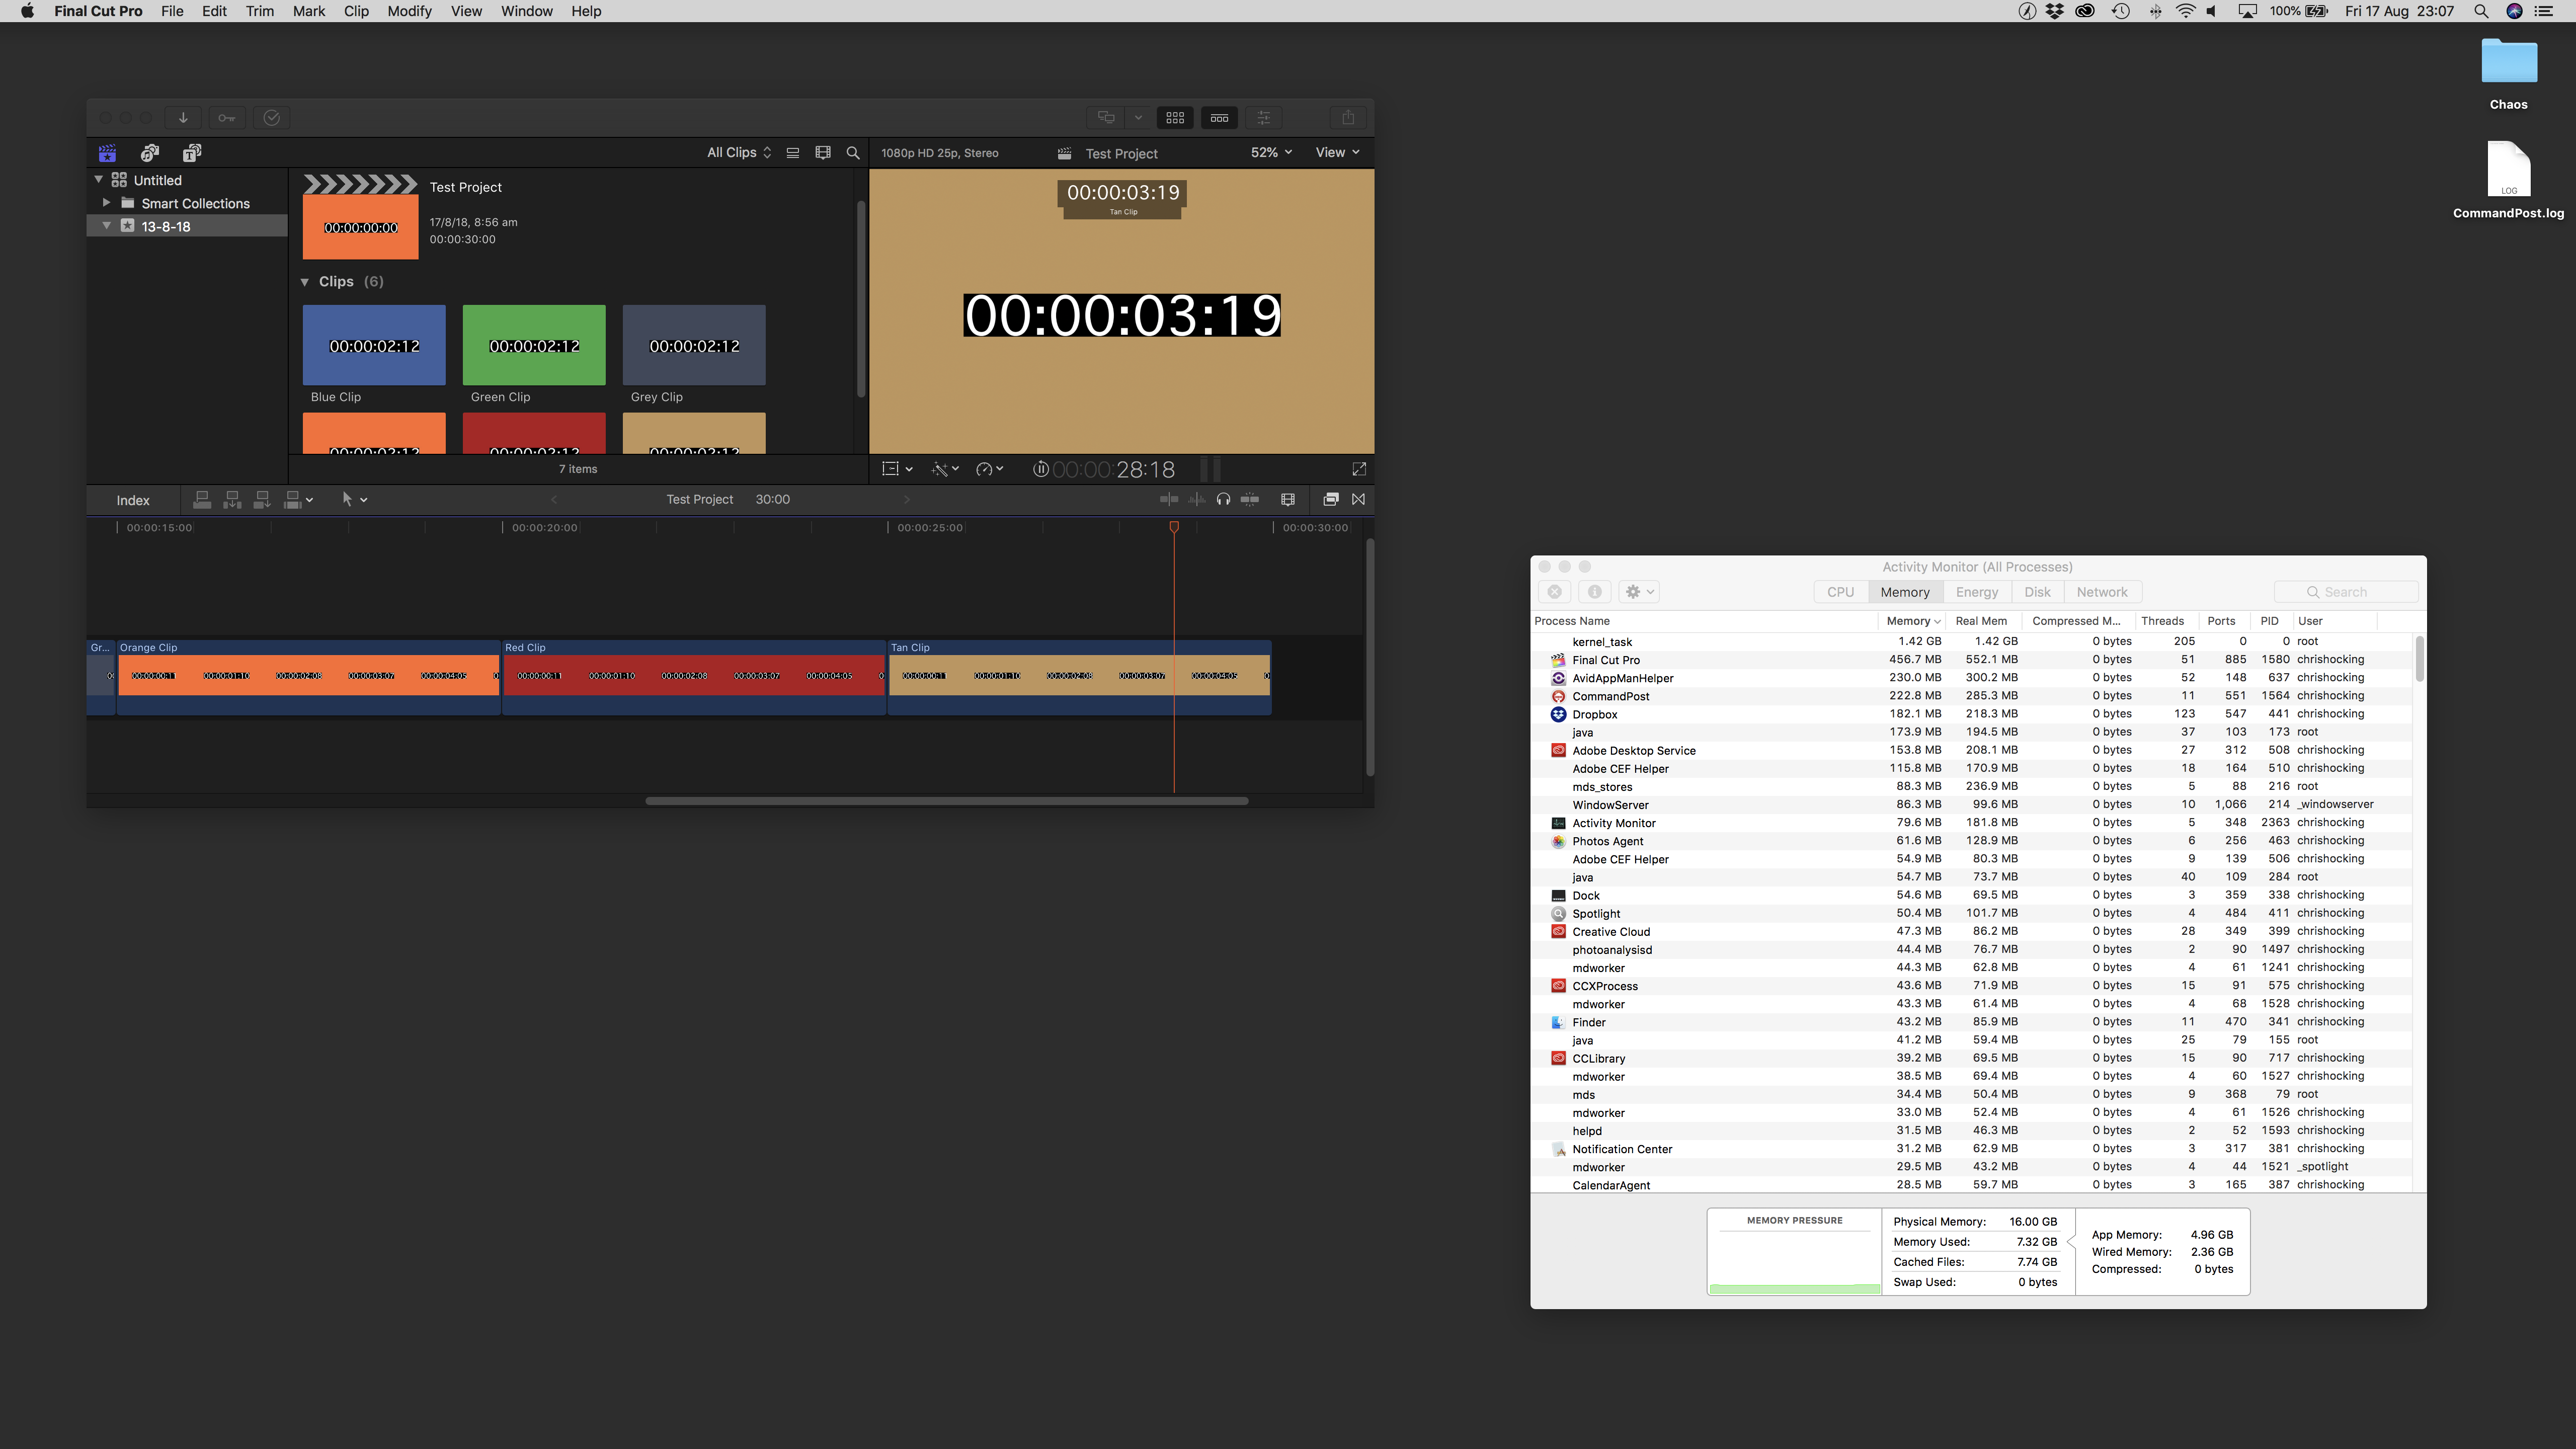
Task: Open the Keyword Editor key icon
Action: (227, 117)
